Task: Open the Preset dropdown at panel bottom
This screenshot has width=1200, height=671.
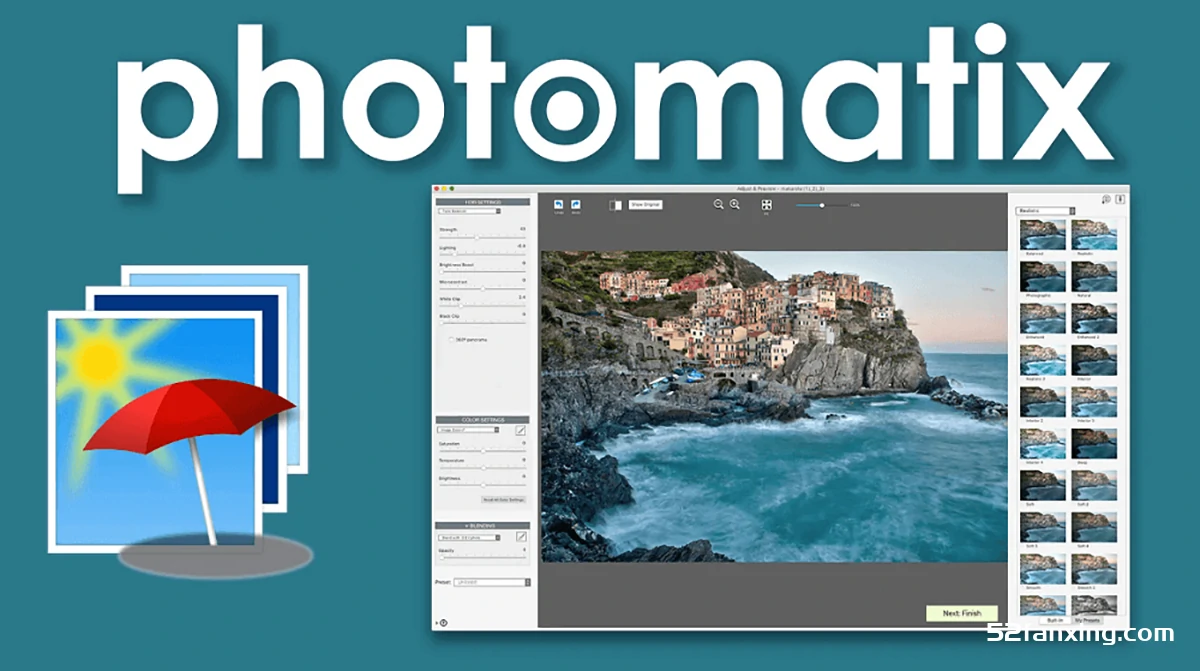Action: (491, 582)
